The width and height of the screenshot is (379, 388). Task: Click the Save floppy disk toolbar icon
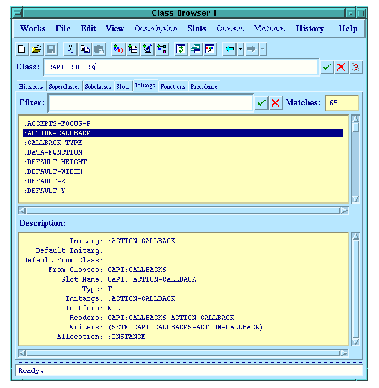[51, 49]
